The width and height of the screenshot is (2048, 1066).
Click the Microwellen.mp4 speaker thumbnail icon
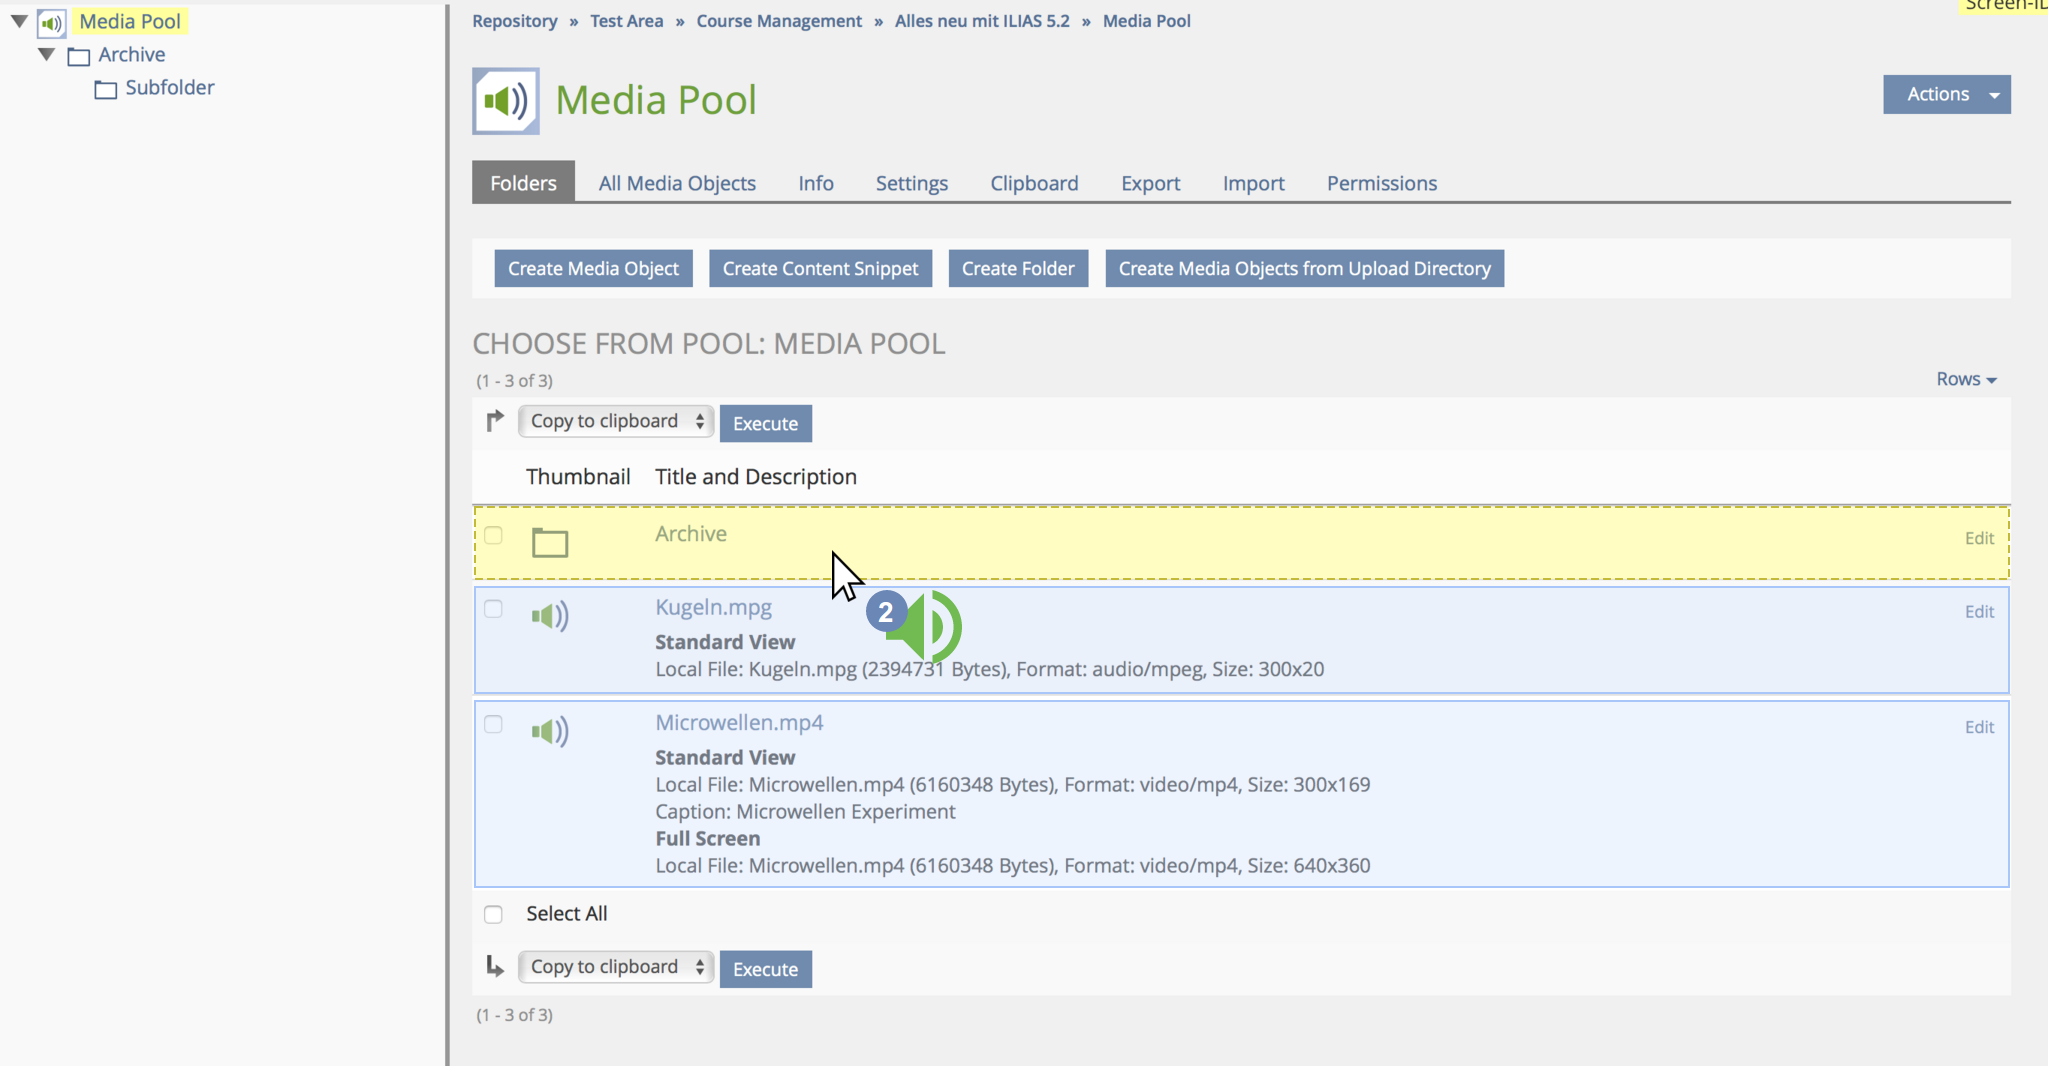[x=550, y=732]
